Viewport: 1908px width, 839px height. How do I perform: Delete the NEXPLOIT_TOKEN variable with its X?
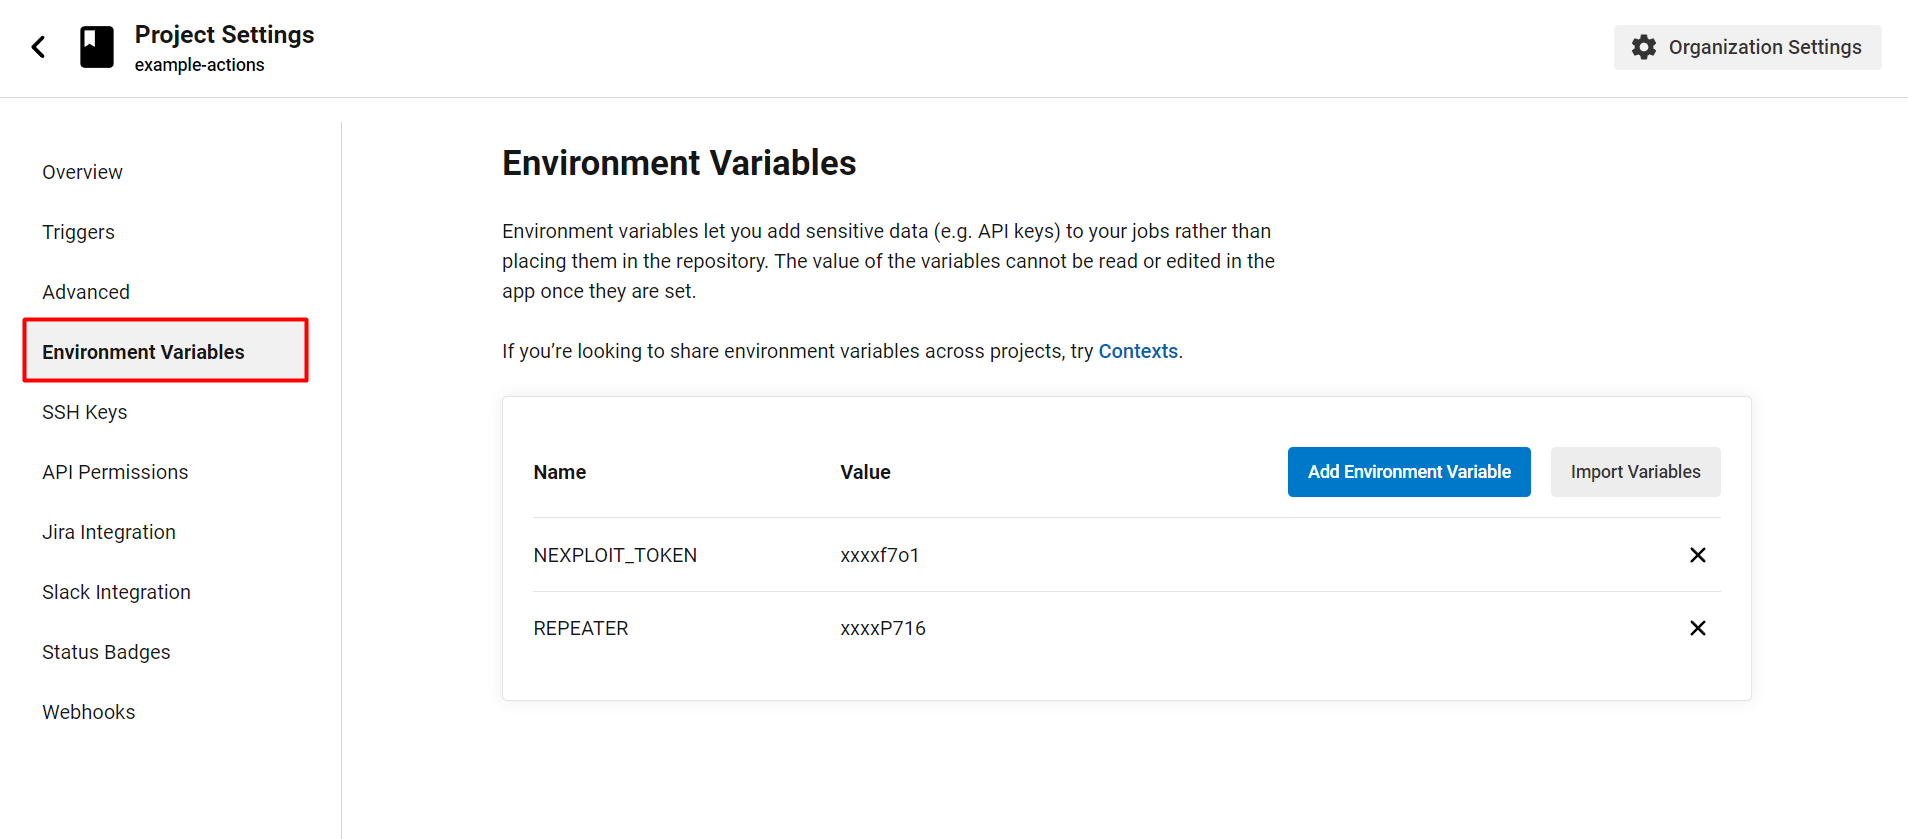[x=1697, y=555]
